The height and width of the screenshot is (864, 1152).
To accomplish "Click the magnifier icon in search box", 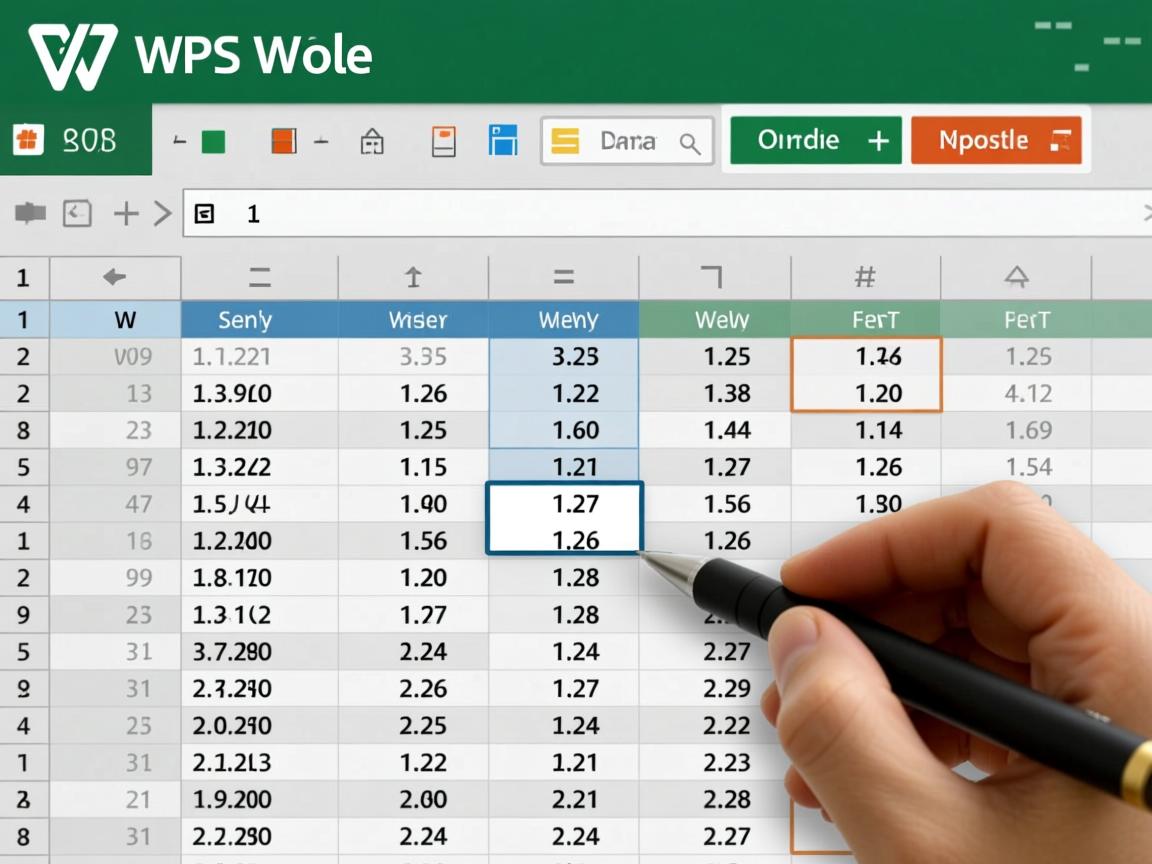I will pos(690,143).
